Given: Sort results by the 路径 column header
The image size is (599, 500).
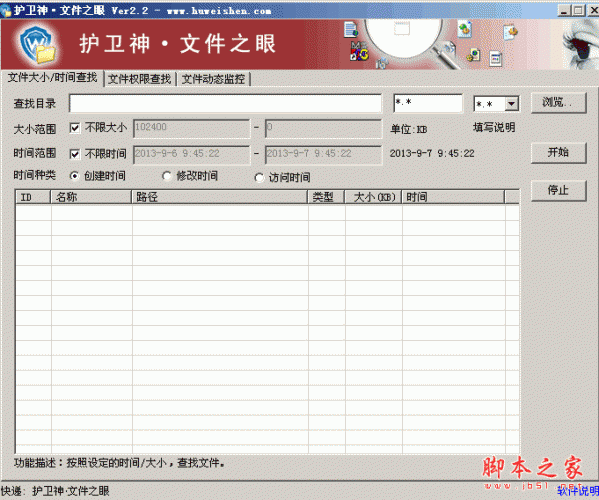Looking at the screenshot, I should pos(220,197).
